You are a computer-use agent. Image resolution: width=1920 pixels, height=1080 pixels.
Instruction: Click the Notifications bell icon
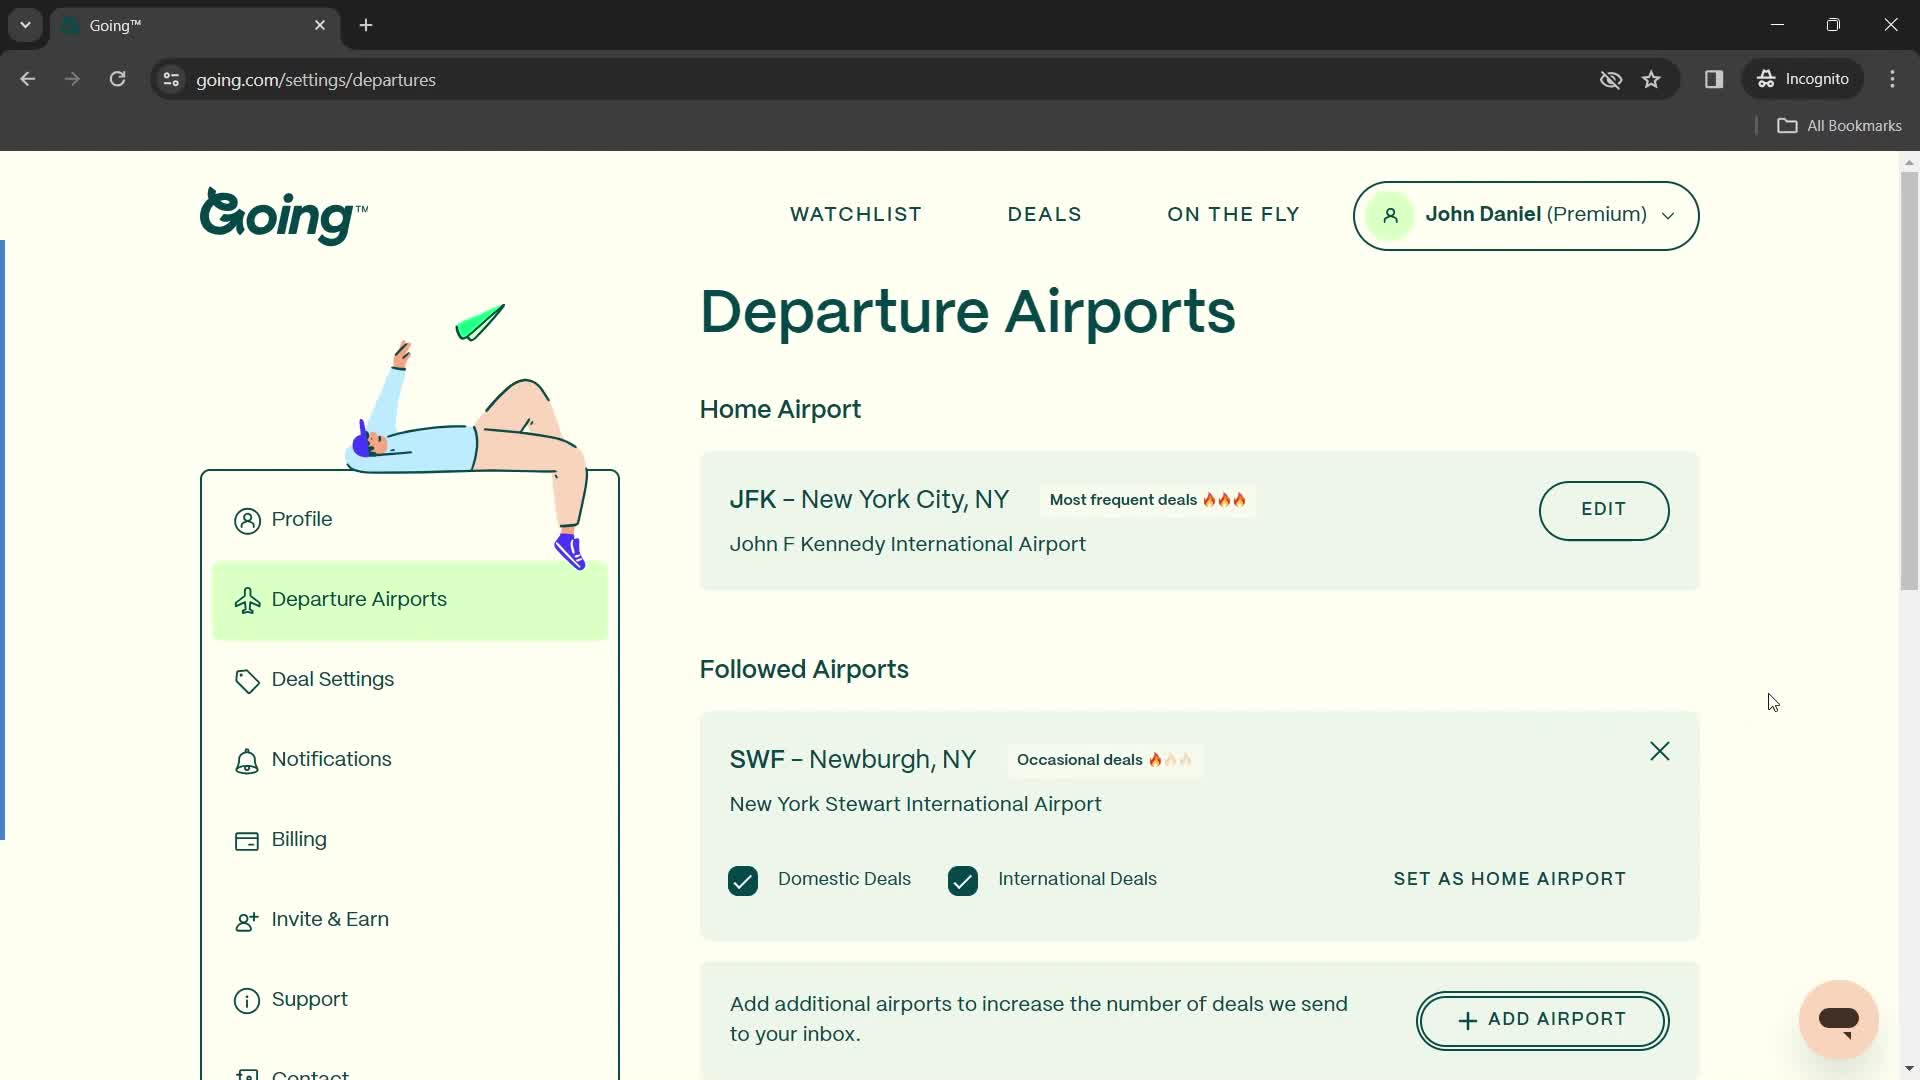[247, 761]
